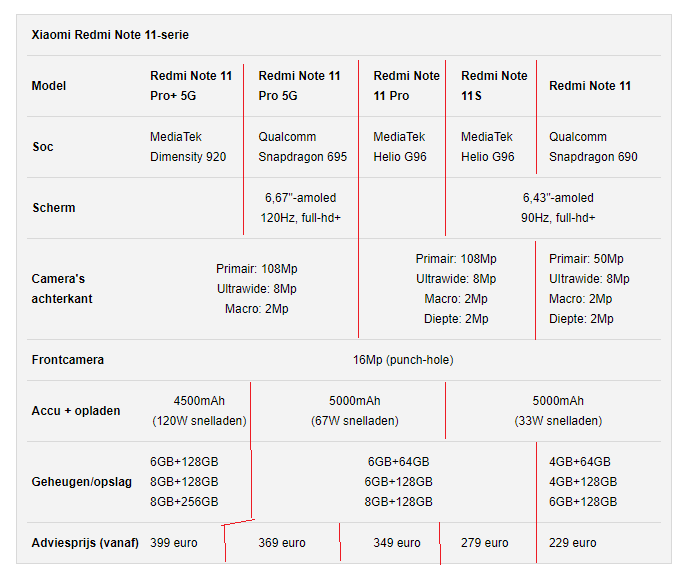Select the "Redmi Note 11 S" column header
The width and height of the screenshot is (685, 580).
(494, 86)
